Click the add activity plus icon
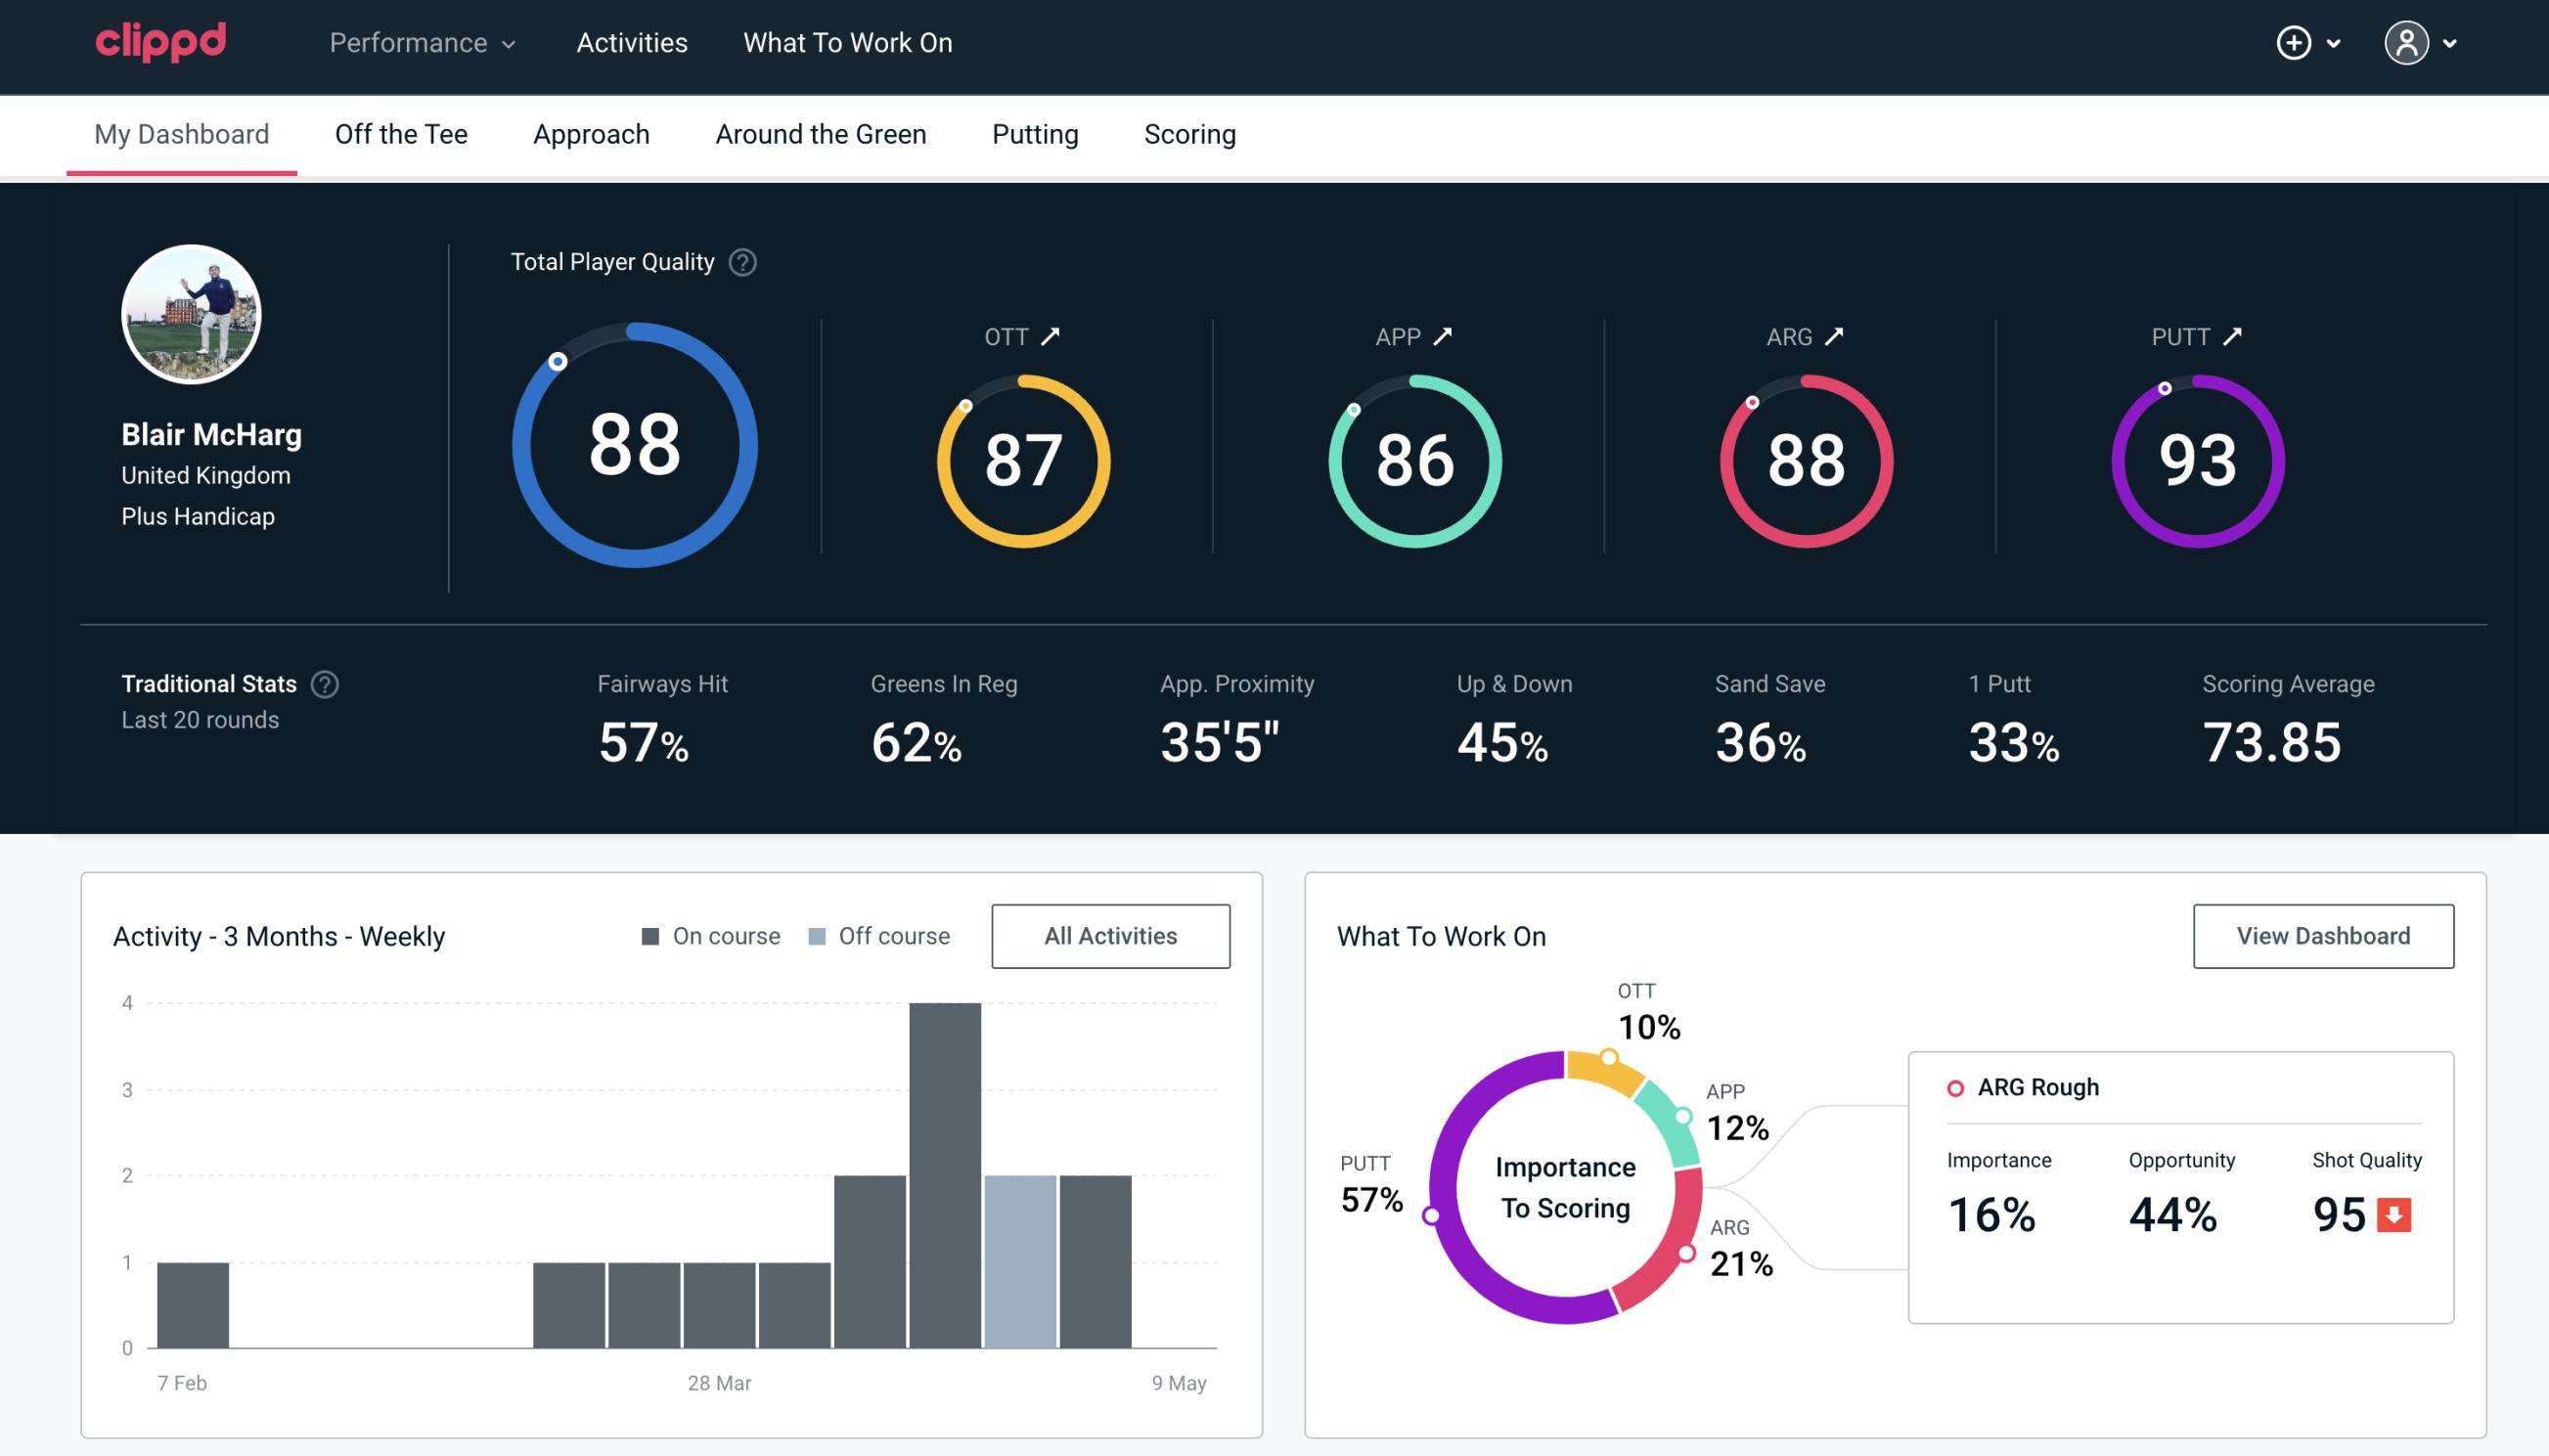This screenshot has width=2549, height=1456. (2295, 44)
